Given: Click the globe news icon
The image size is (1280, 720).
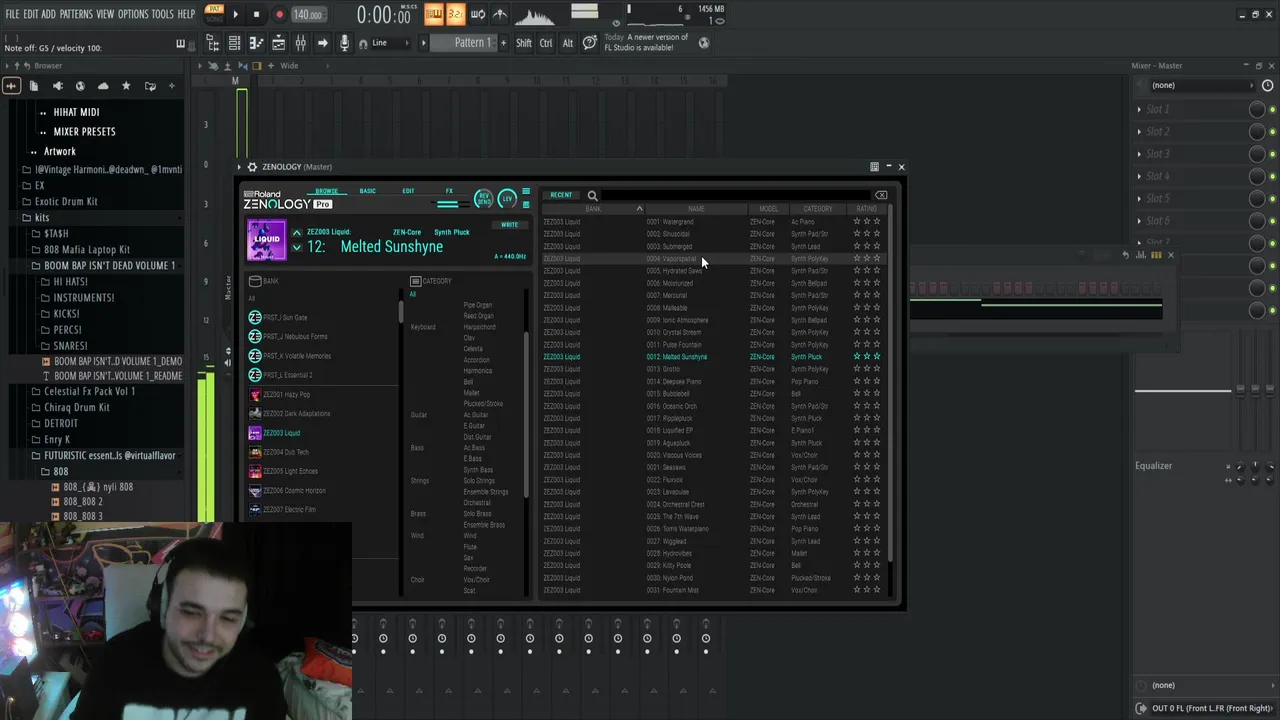Looking at the screenshot, I should tap(704, 43).
